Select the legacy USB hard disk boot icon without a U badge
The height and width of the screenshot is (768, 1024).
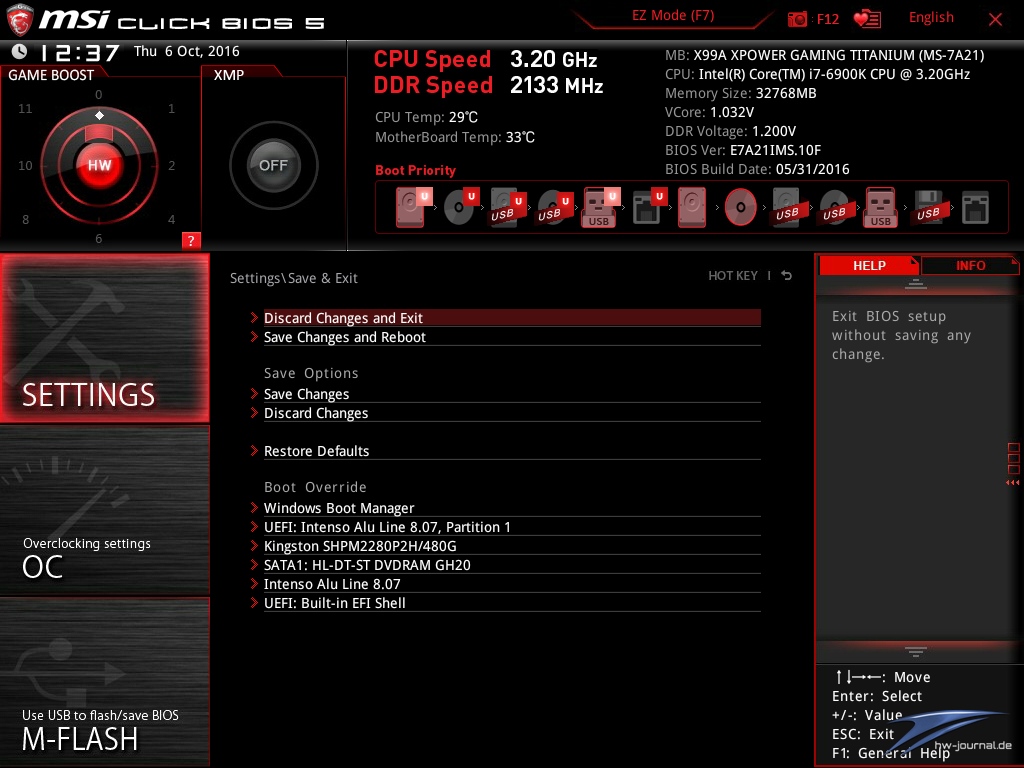(787, 207)
